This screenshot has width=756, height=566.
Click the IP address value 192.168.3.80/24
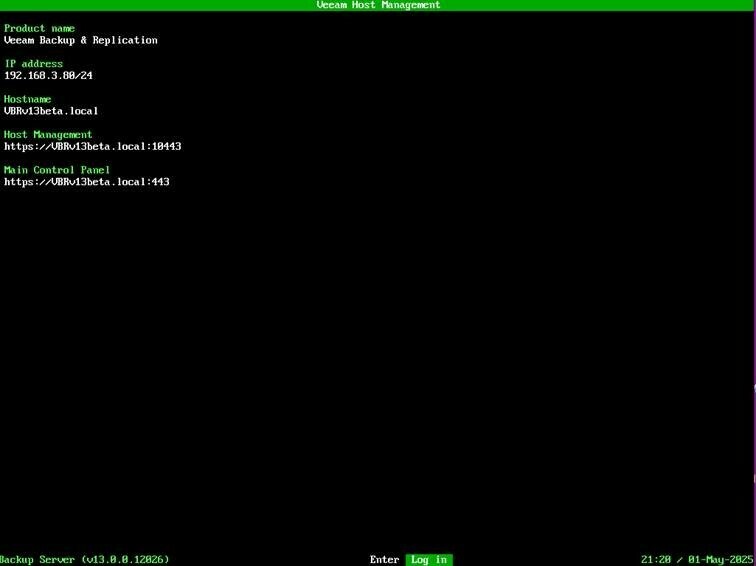click(48, 75)
